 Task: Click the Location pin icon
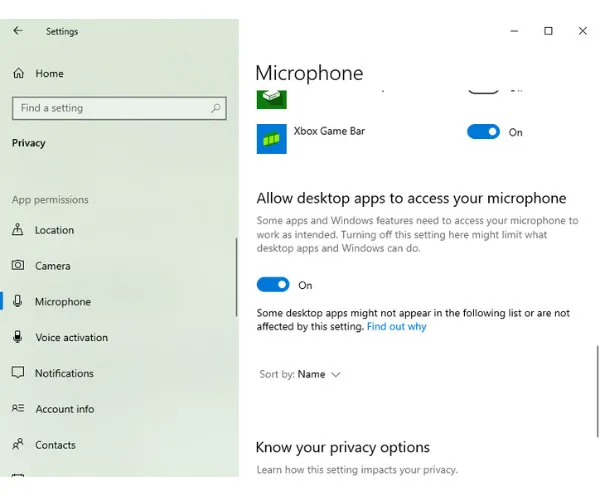pos(18,230)
